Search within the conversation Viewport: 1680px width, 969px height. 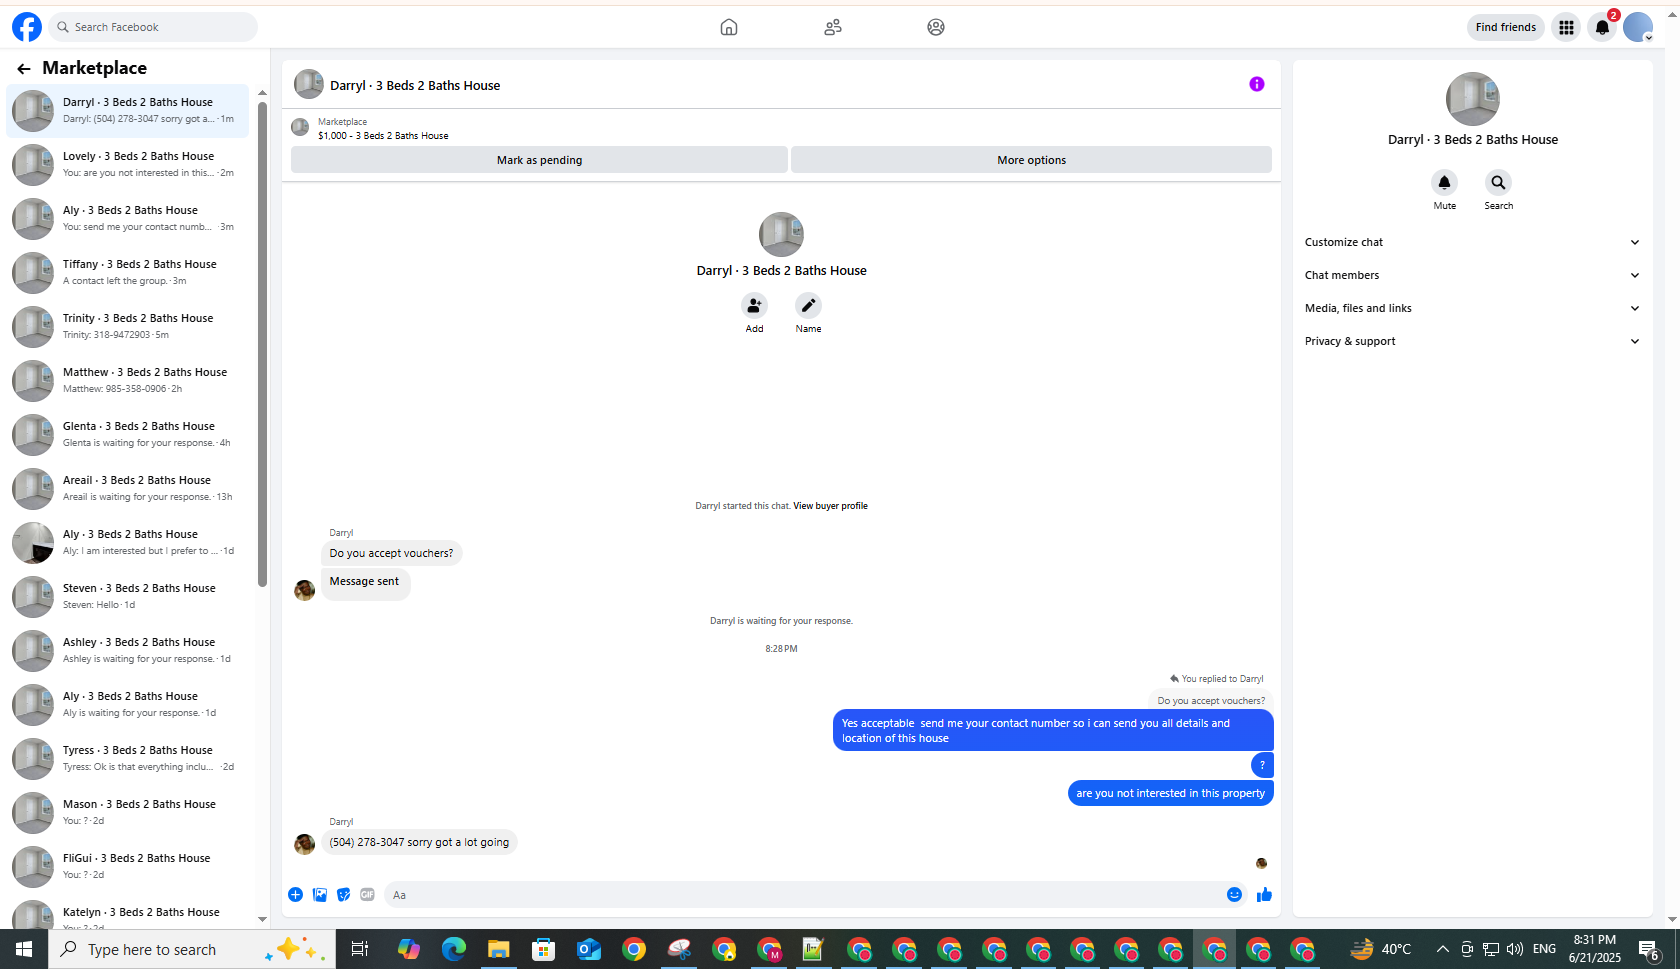(x=1498, y=182)
